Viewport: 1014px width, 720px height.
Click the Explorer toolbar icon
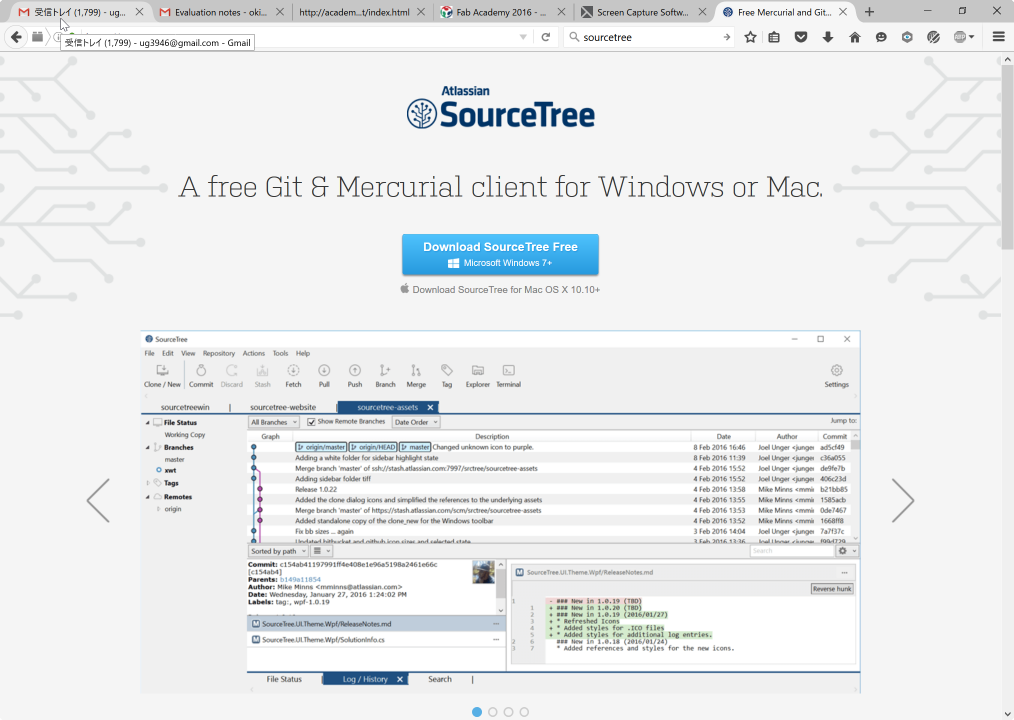tap(478, 375)
